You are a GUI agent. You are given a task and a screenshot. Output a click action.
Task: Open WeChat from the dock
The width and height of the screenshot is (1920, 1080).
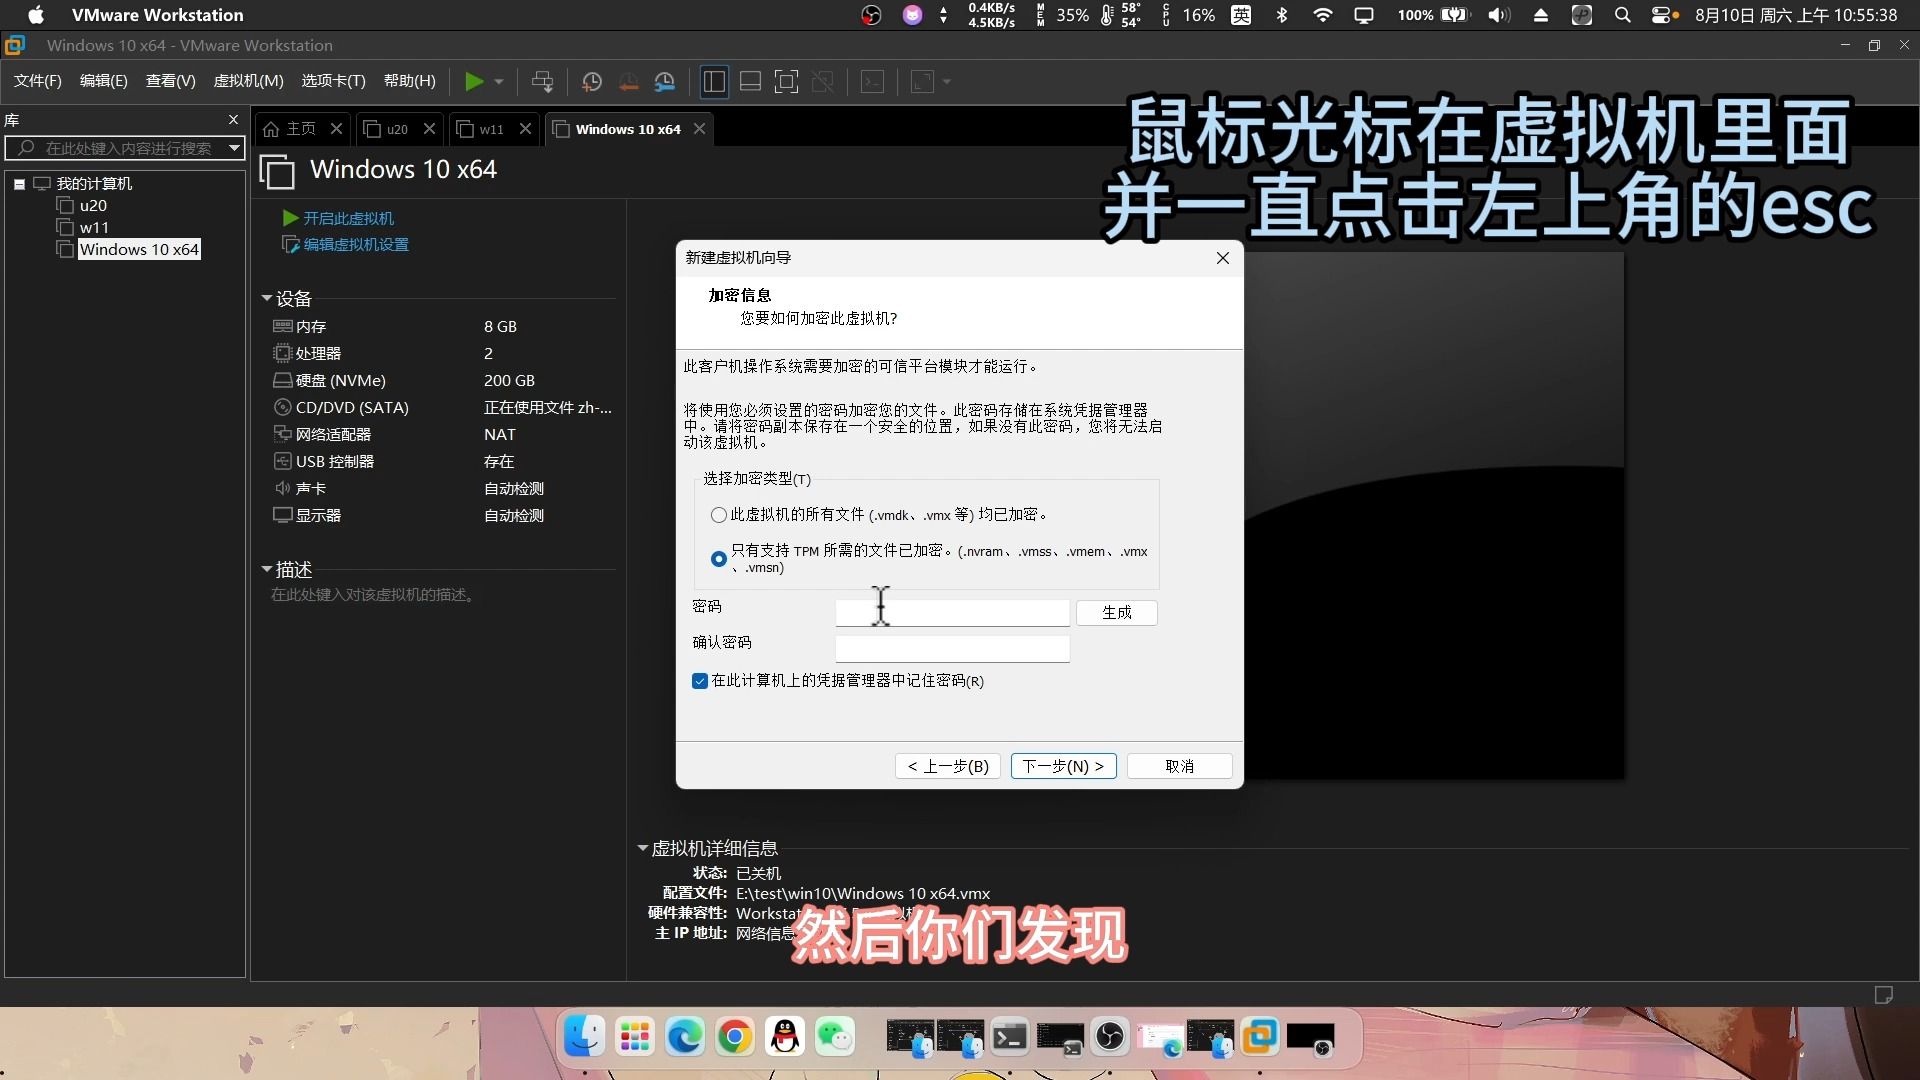point(835,1037)
